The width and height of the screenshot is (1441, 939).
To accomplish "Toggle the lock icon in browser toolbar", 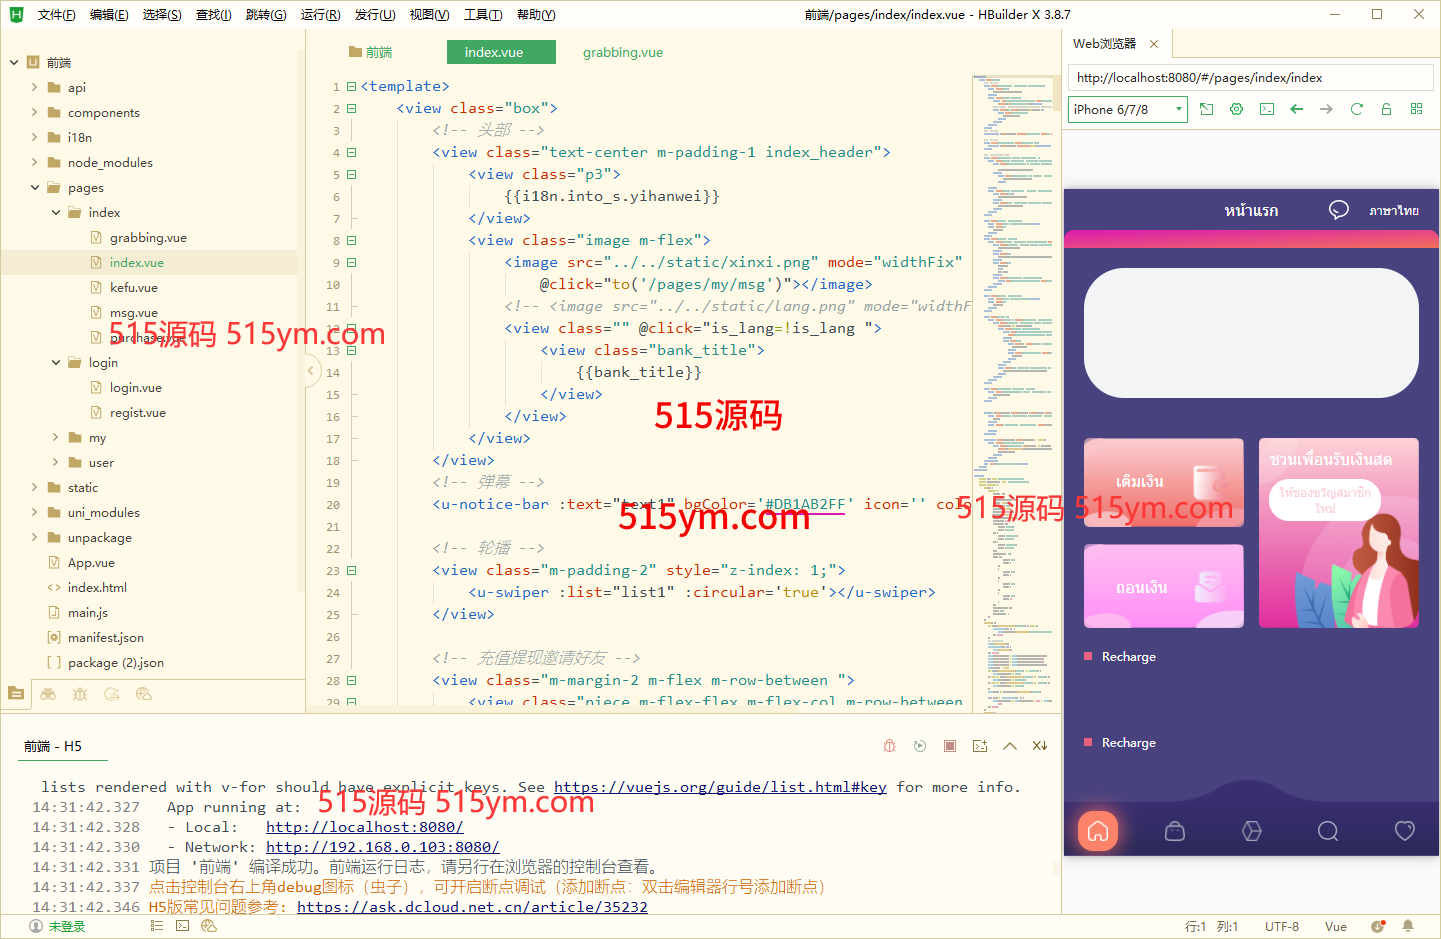I will [1386, 109].
